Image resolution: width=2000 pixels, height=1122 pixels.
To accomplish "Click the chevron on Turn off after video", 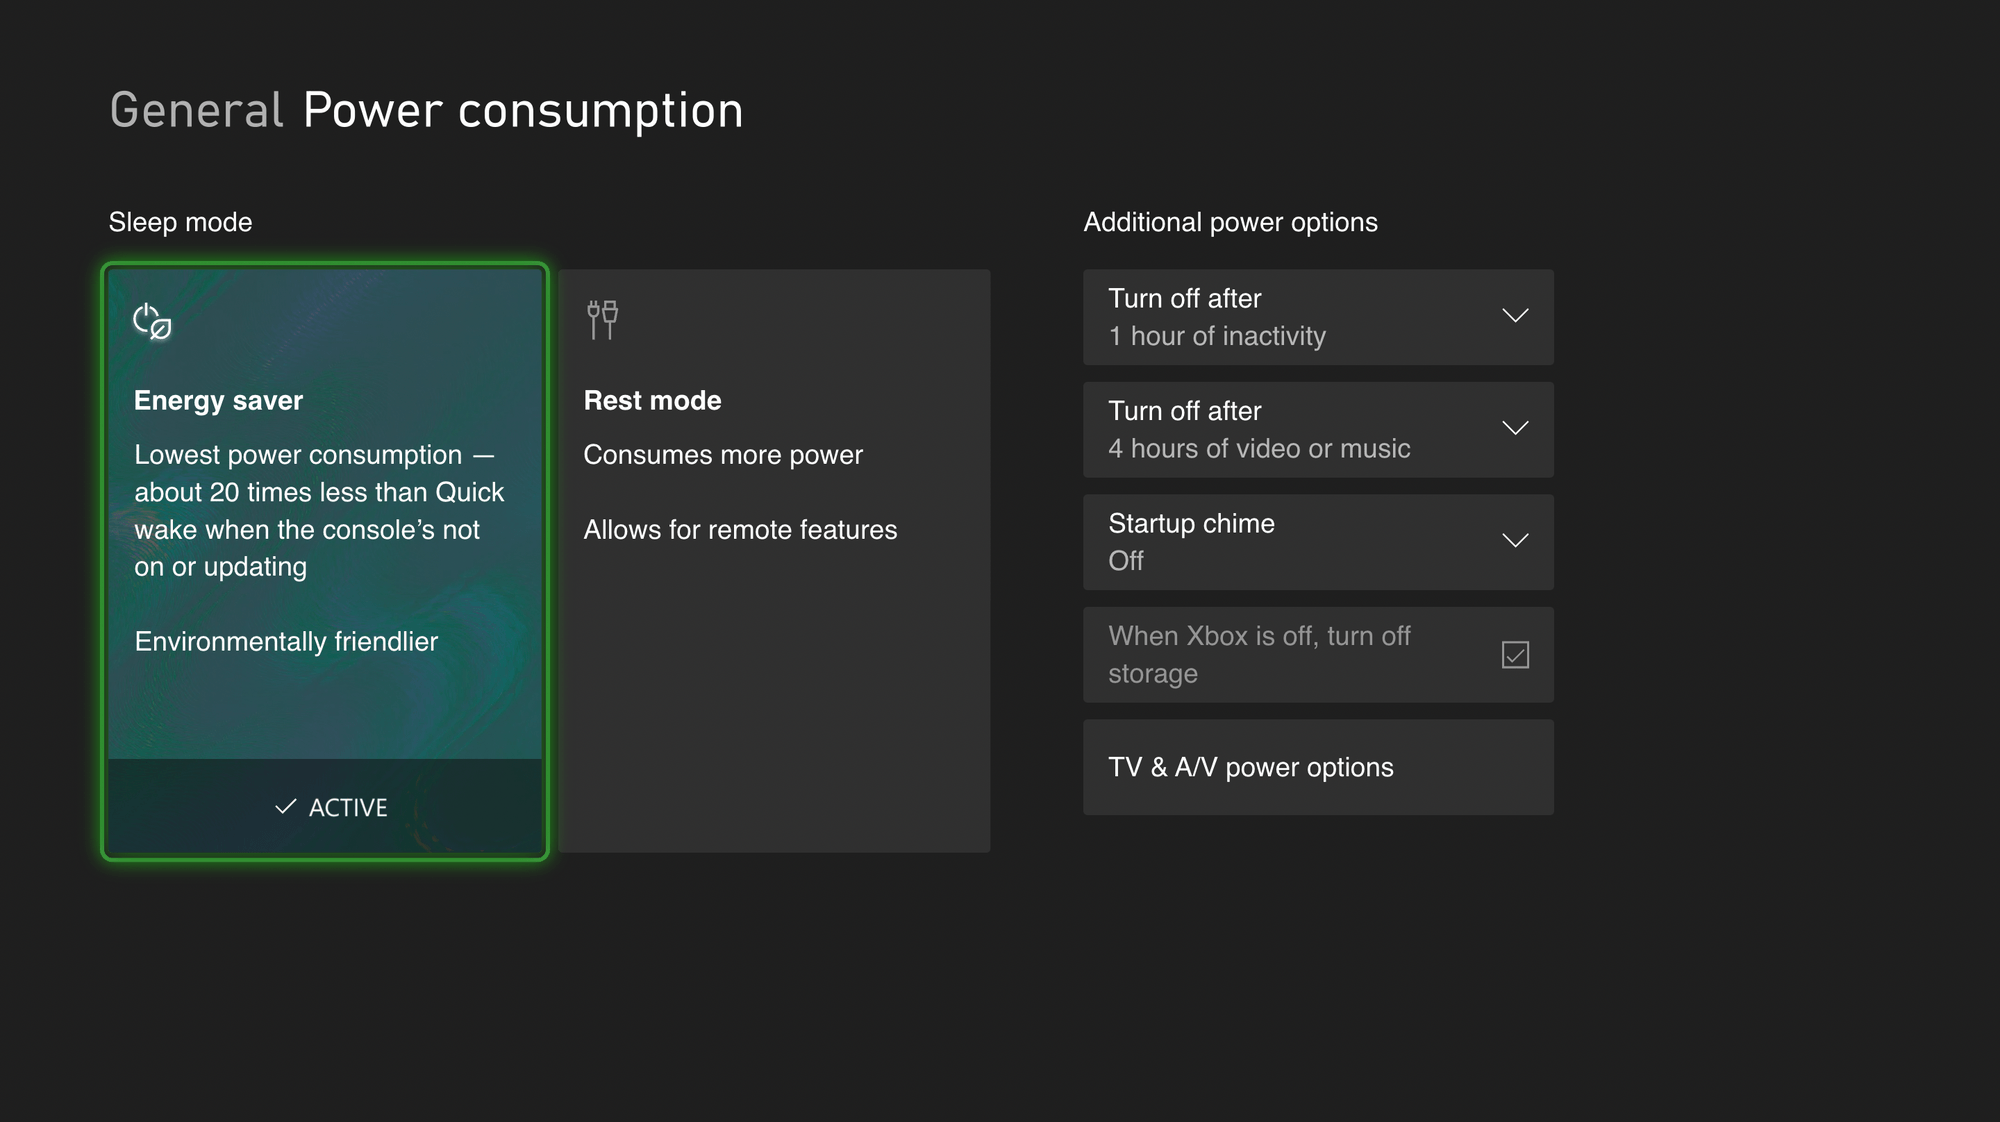I will 1516,428.
